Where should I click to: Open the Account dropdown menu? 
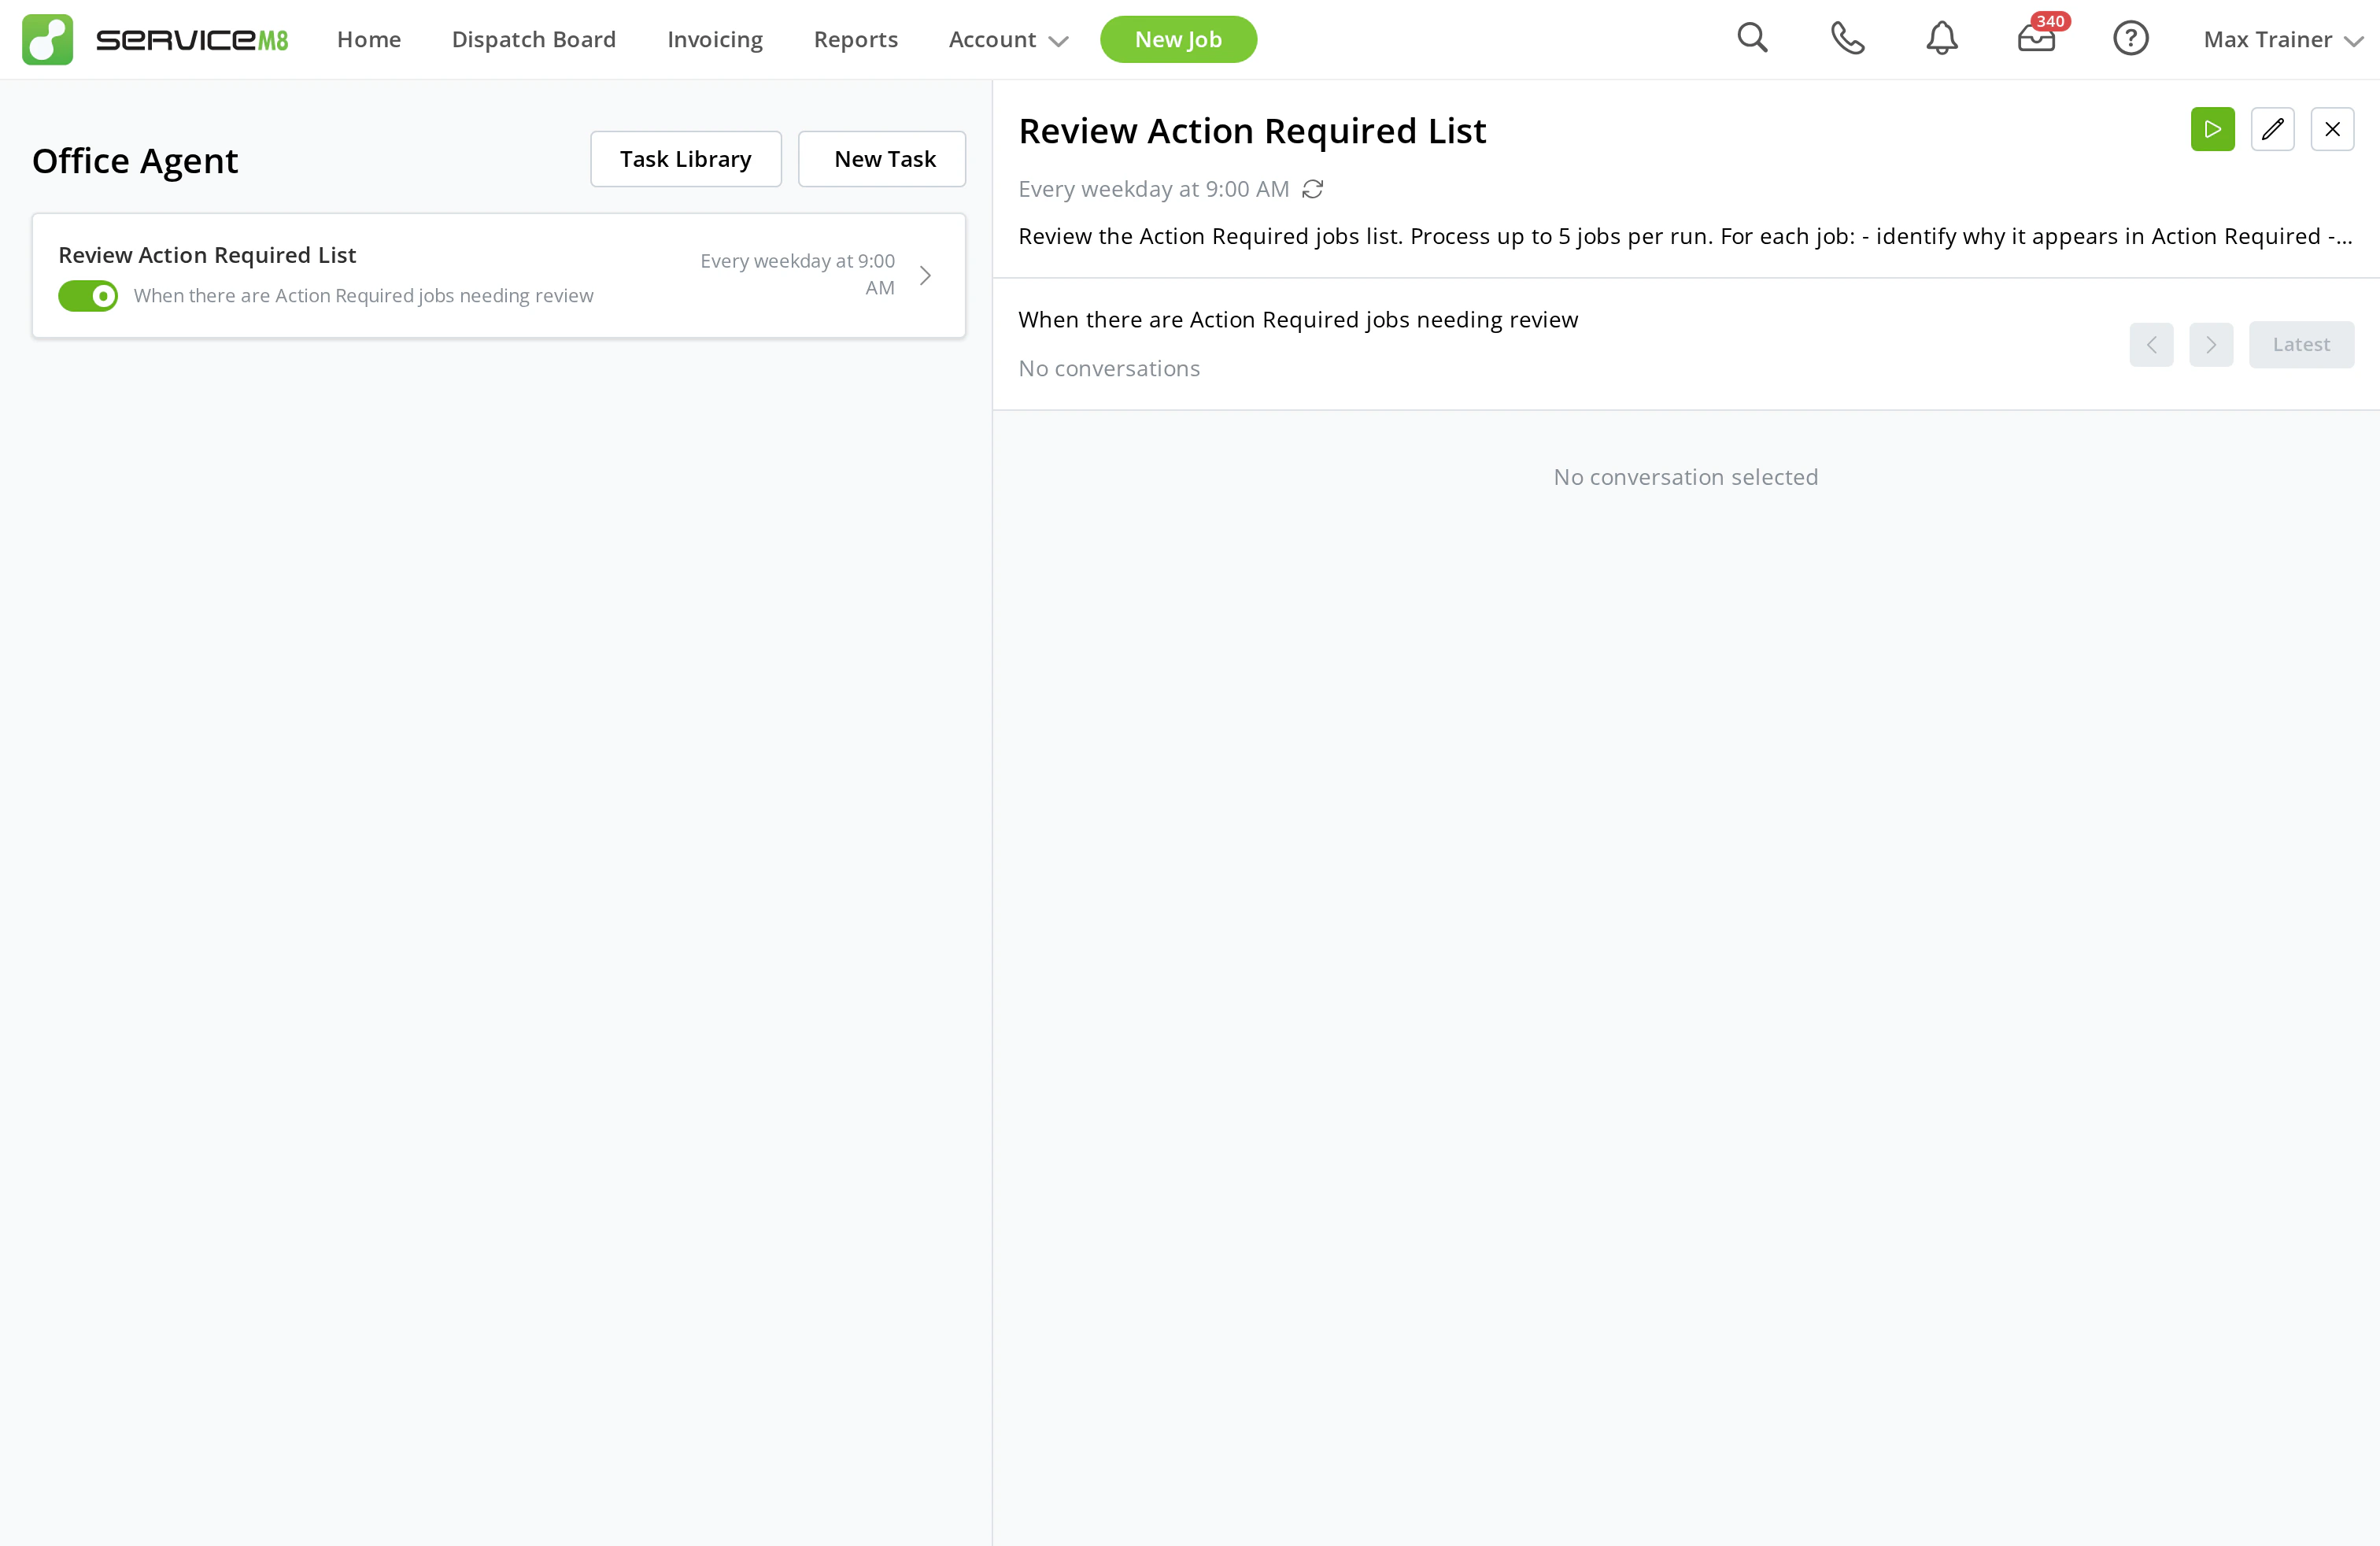pyautogui.click(x=1007, y=40)
